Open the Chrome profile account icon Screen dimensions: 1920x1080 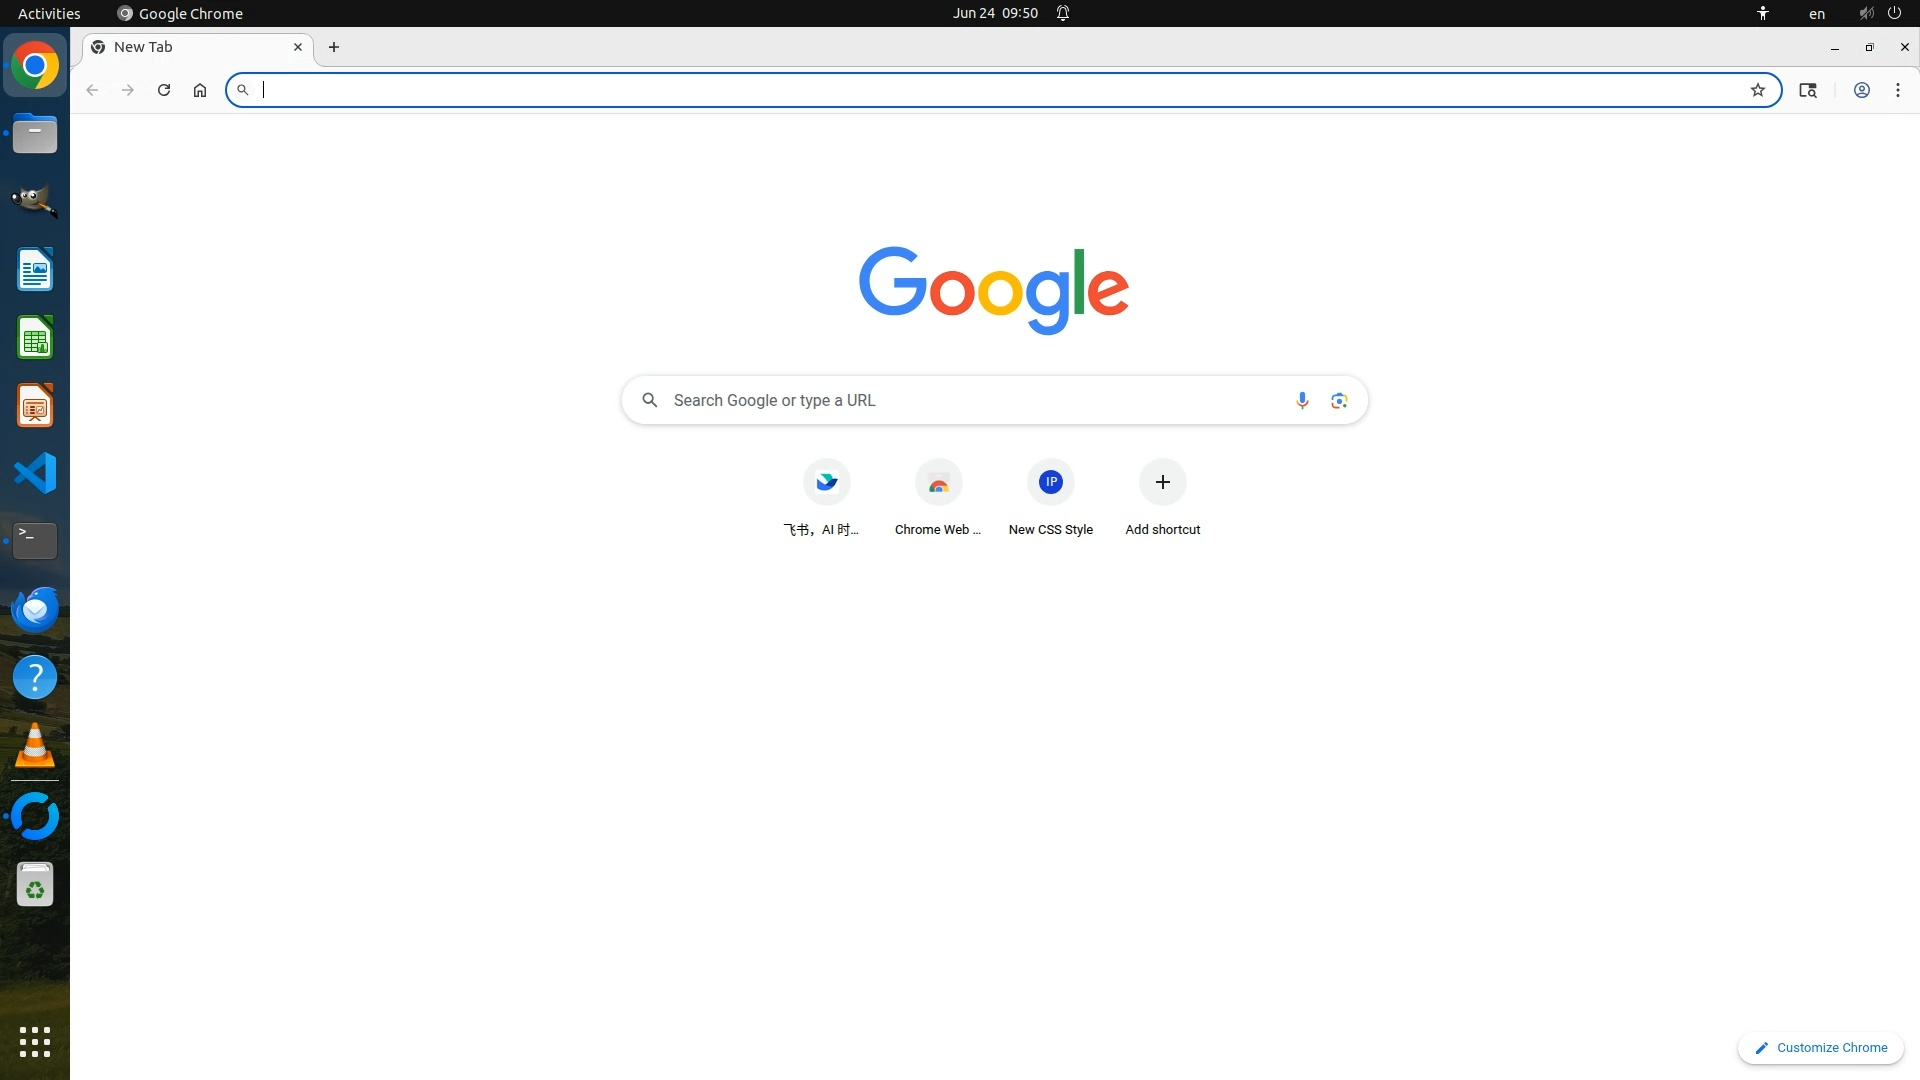click(1861, 90)
